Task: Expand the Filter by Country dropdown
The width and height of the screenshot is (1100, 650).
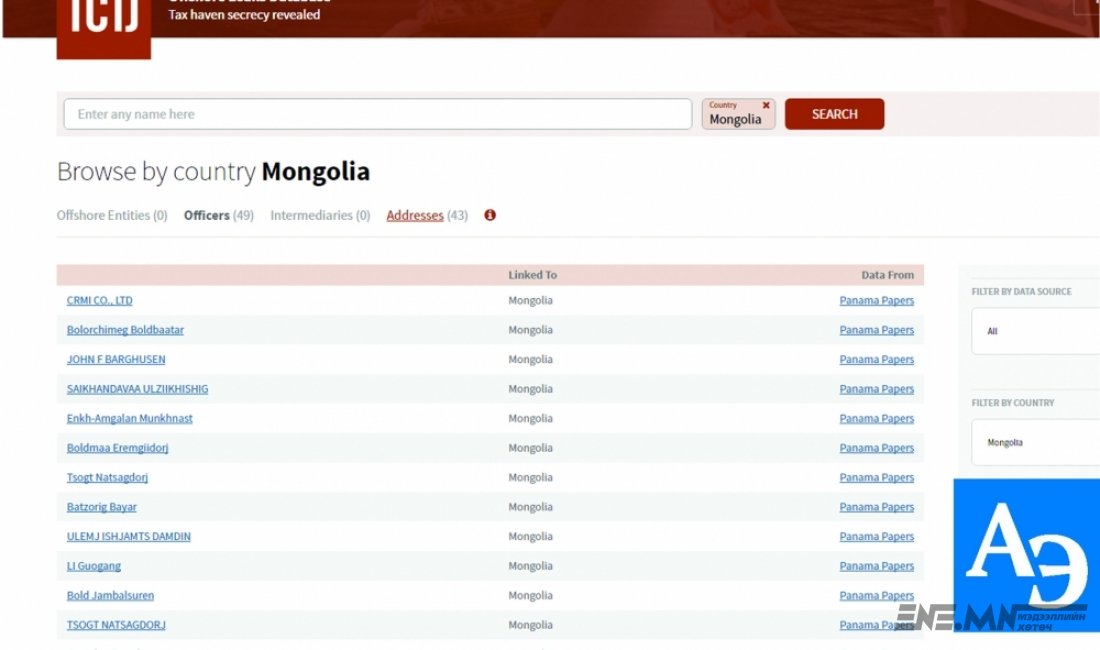Action: click(x=1035, y=442)
